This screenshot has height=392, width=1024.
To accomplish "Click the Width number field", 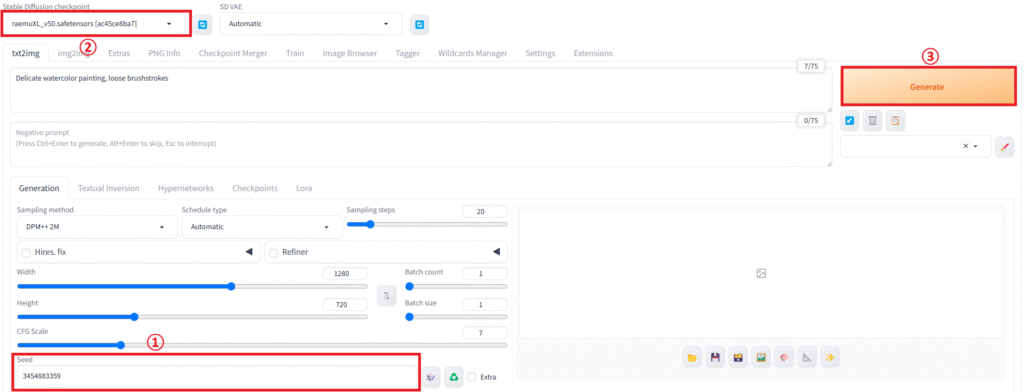I will point(345,274).
